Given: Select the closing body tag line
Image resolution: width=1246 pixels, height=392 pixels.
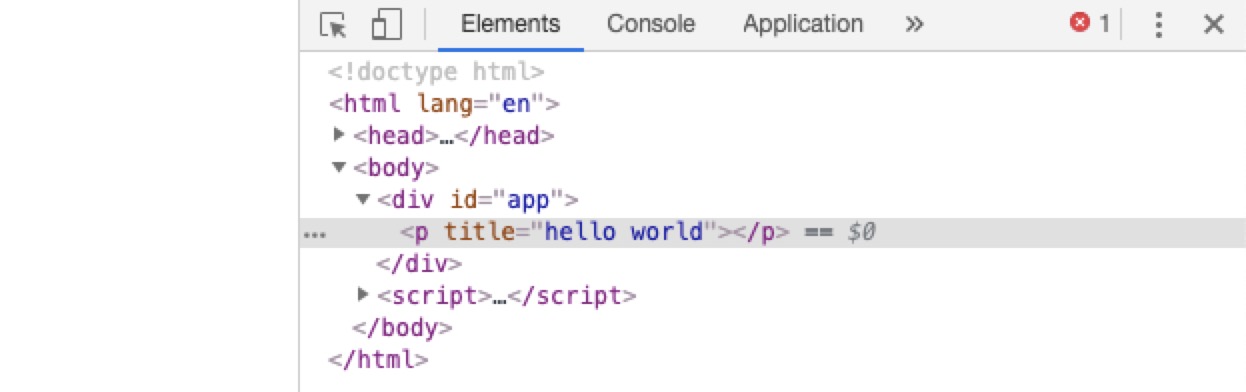Looking at the screenshot, I should [403, 328].
